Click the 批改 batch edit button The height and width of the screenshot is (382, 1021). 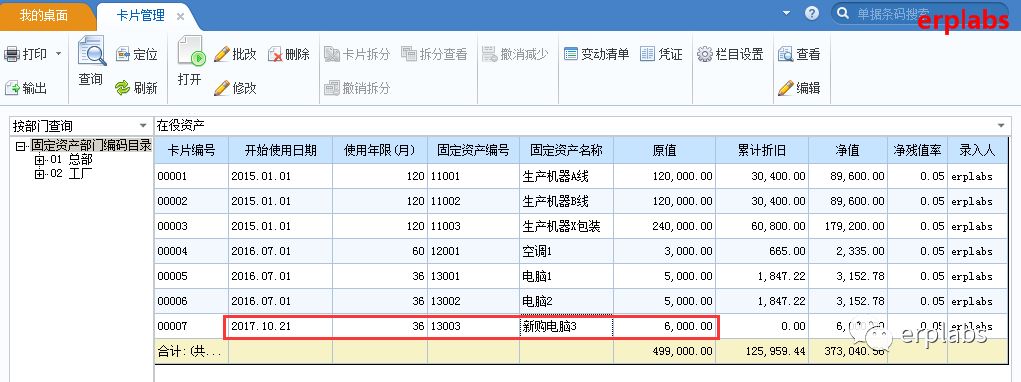[x=235, y=54]
